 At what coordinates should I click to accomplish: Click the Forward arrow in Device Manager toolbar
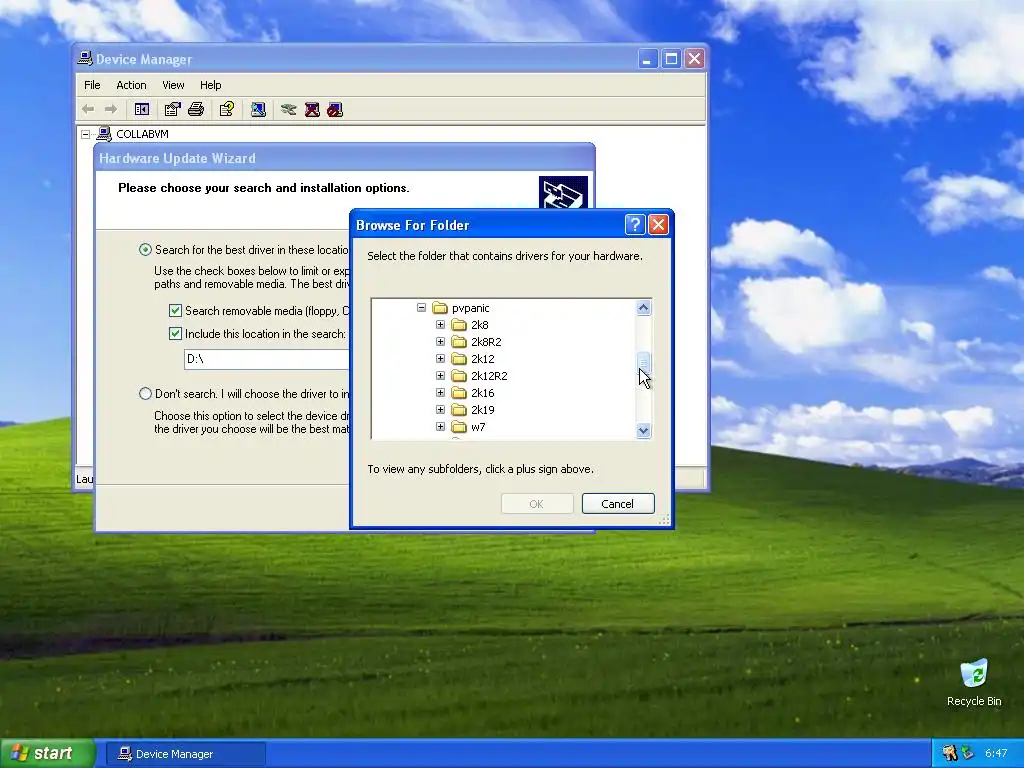tap(111, 110)
